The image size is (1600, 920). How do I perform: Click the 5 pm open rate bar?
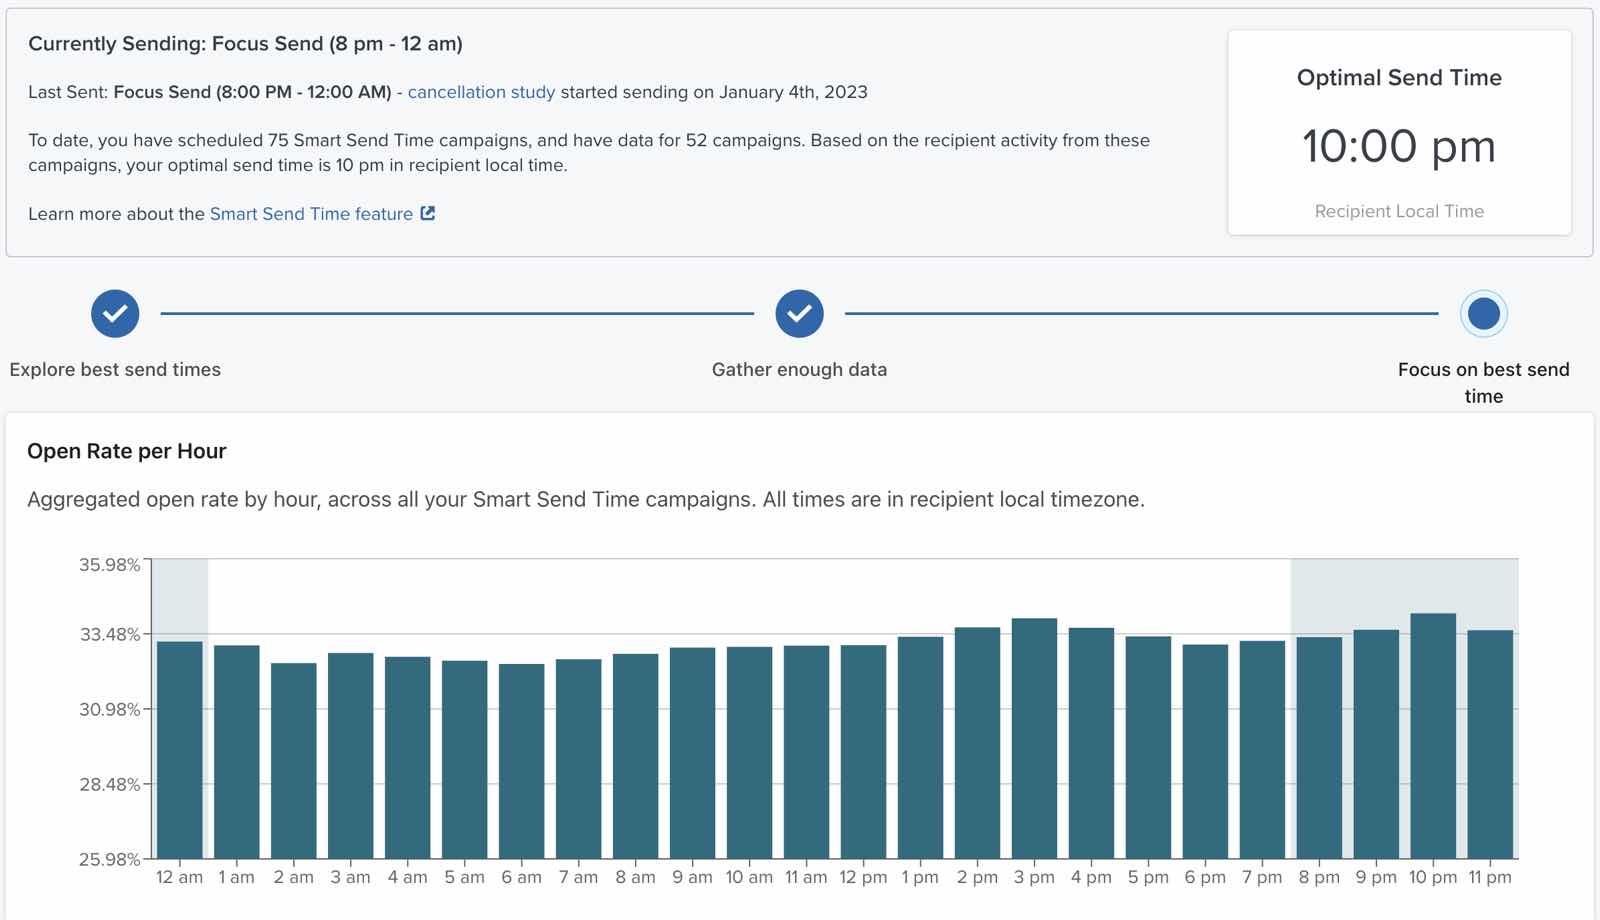pyautogui.click(x=1148, y=747)
